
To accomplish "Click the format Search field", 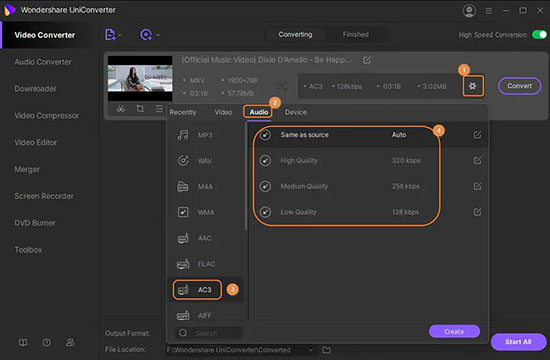I will 209,333.
